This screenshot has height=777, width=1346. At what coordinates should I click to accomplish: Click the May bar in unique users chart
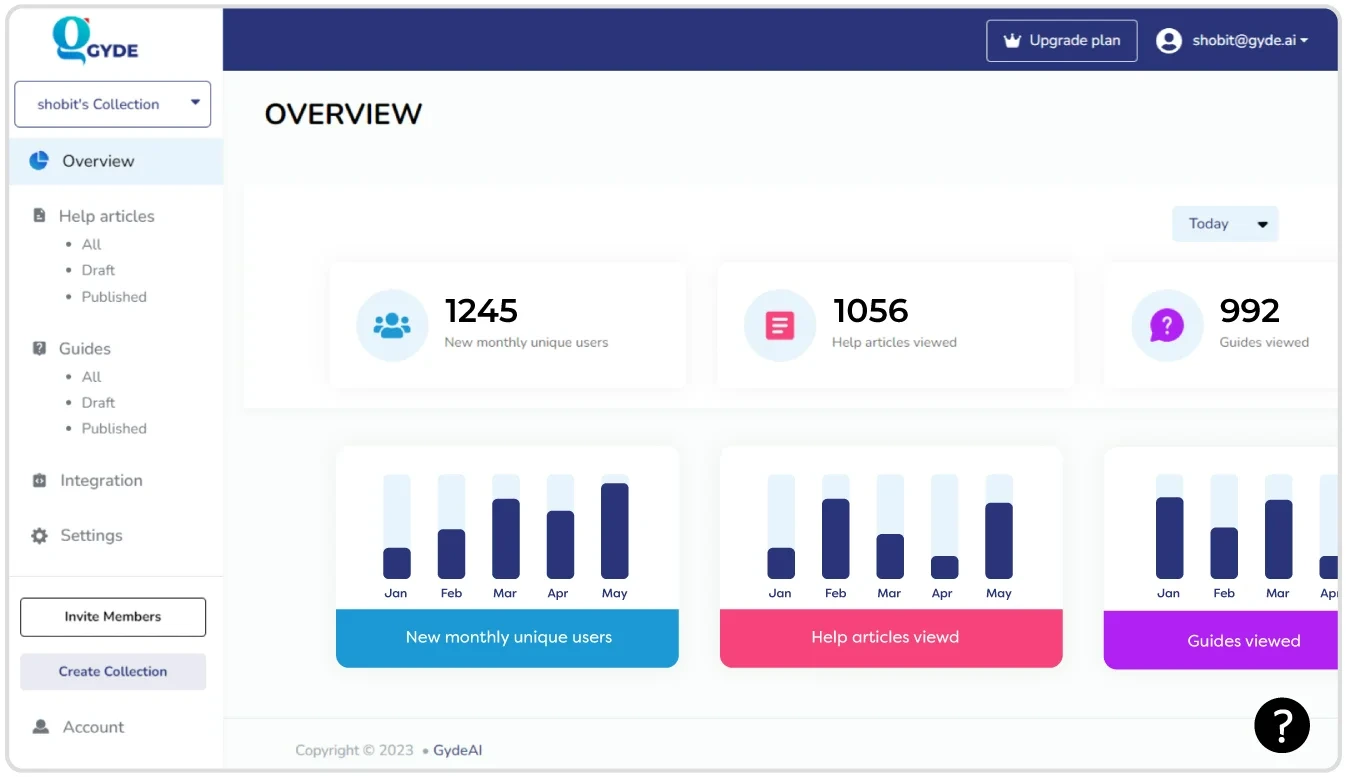coord(614,531)
